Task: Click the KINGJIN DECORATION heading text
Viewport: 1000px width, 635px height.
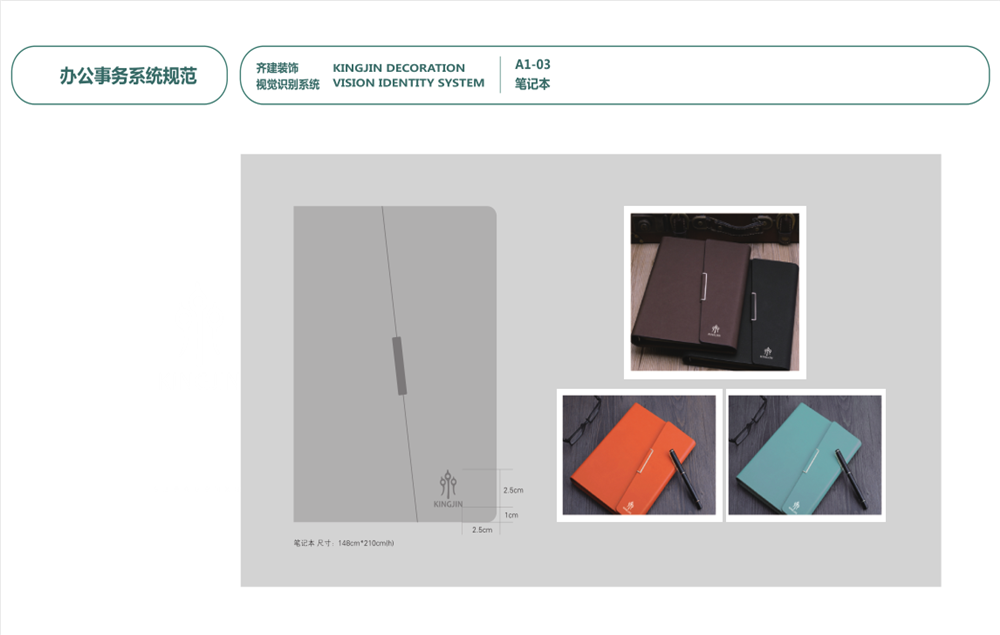Action: click(x=399, y=68)
